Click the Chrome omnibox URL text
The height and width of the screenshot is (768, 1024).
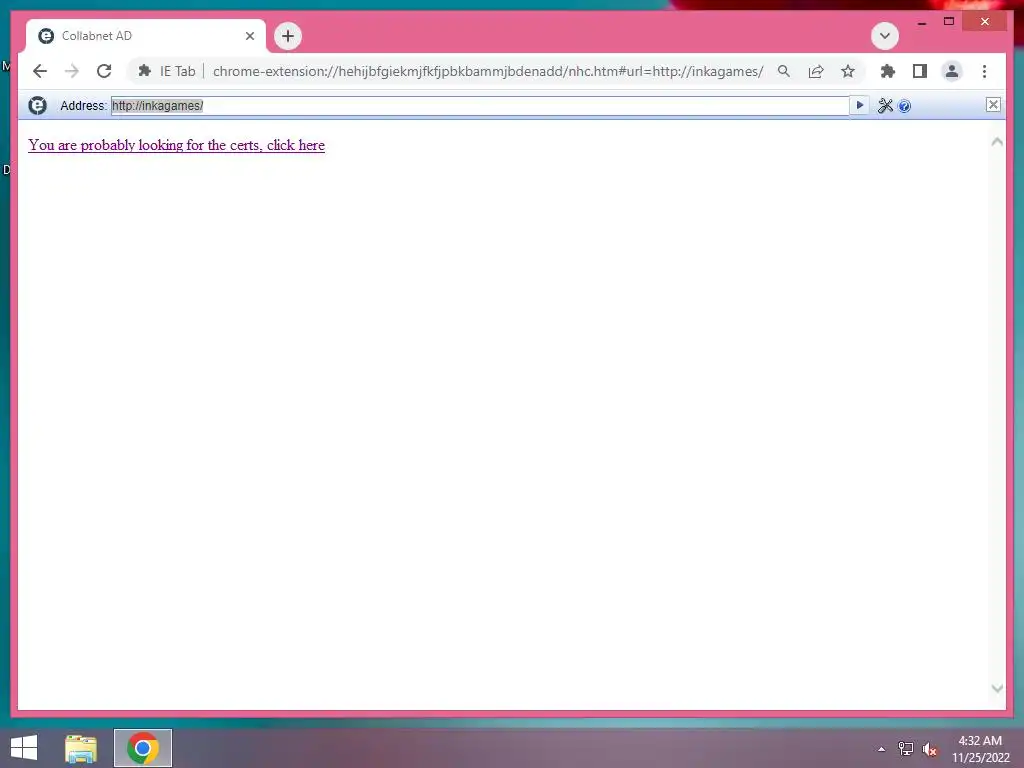[x=488, y=71]
